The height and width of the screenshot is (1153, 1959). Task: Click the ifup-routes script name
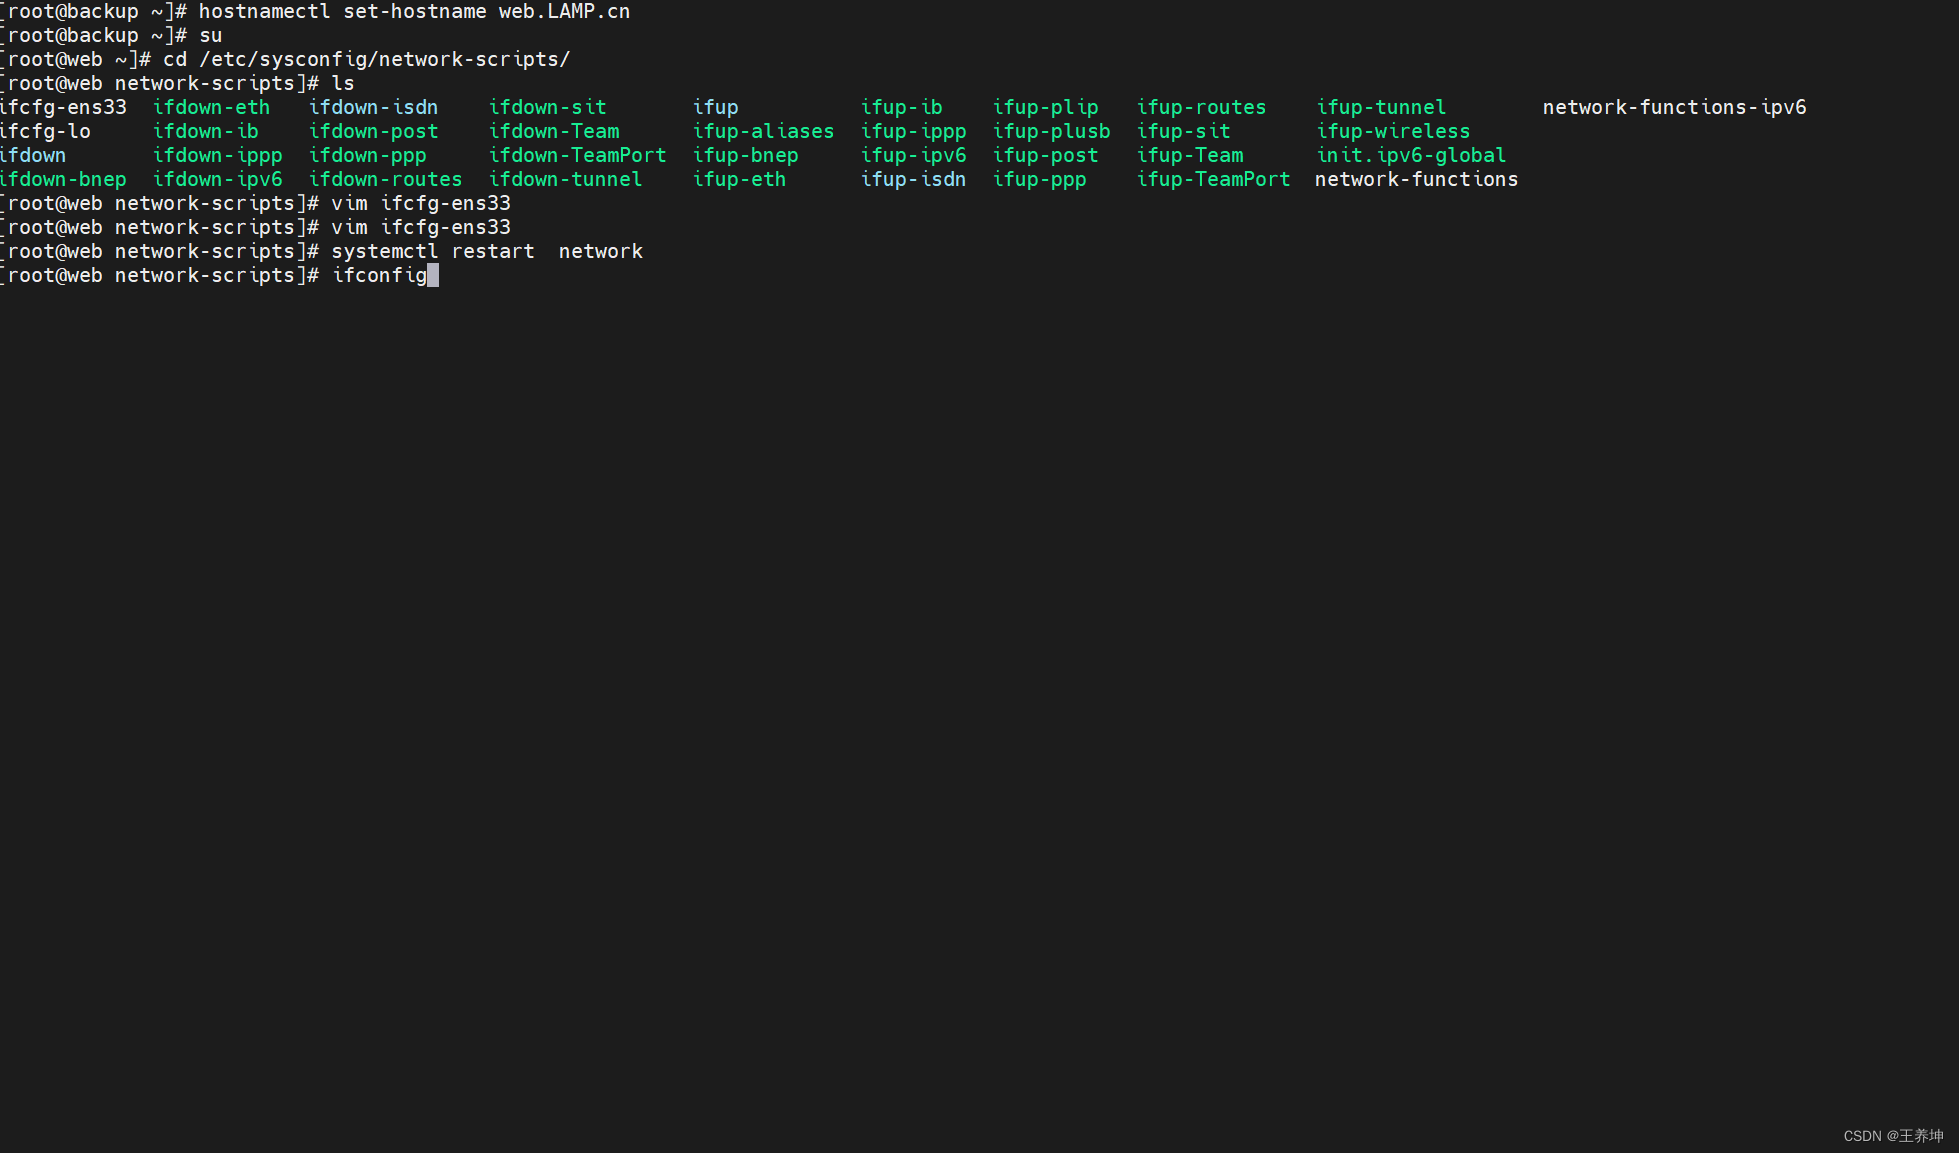point(1201,107)
